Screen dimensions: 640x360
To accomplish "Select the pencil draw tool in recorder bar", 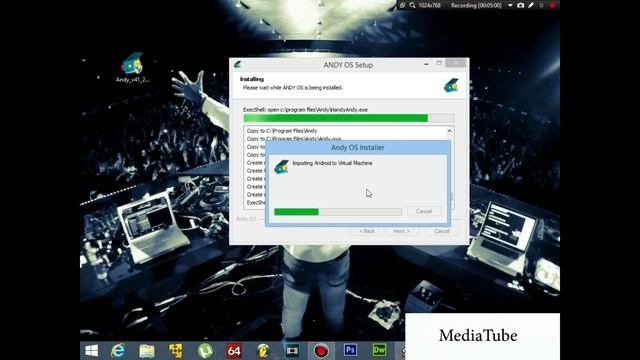I will tap(531, 5).
